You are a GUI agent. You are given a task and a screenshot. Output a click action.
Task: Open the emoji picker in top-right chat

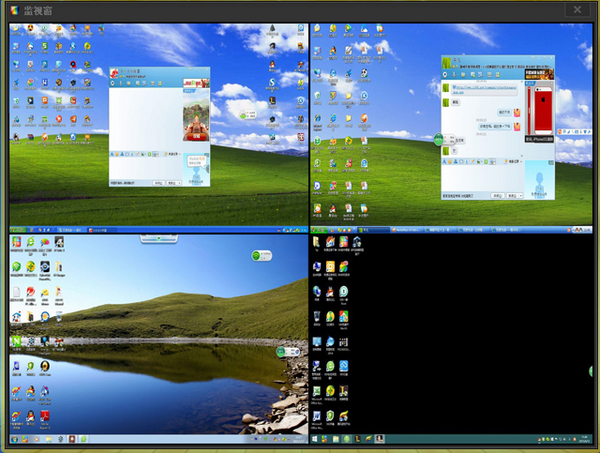pos(450,162)
